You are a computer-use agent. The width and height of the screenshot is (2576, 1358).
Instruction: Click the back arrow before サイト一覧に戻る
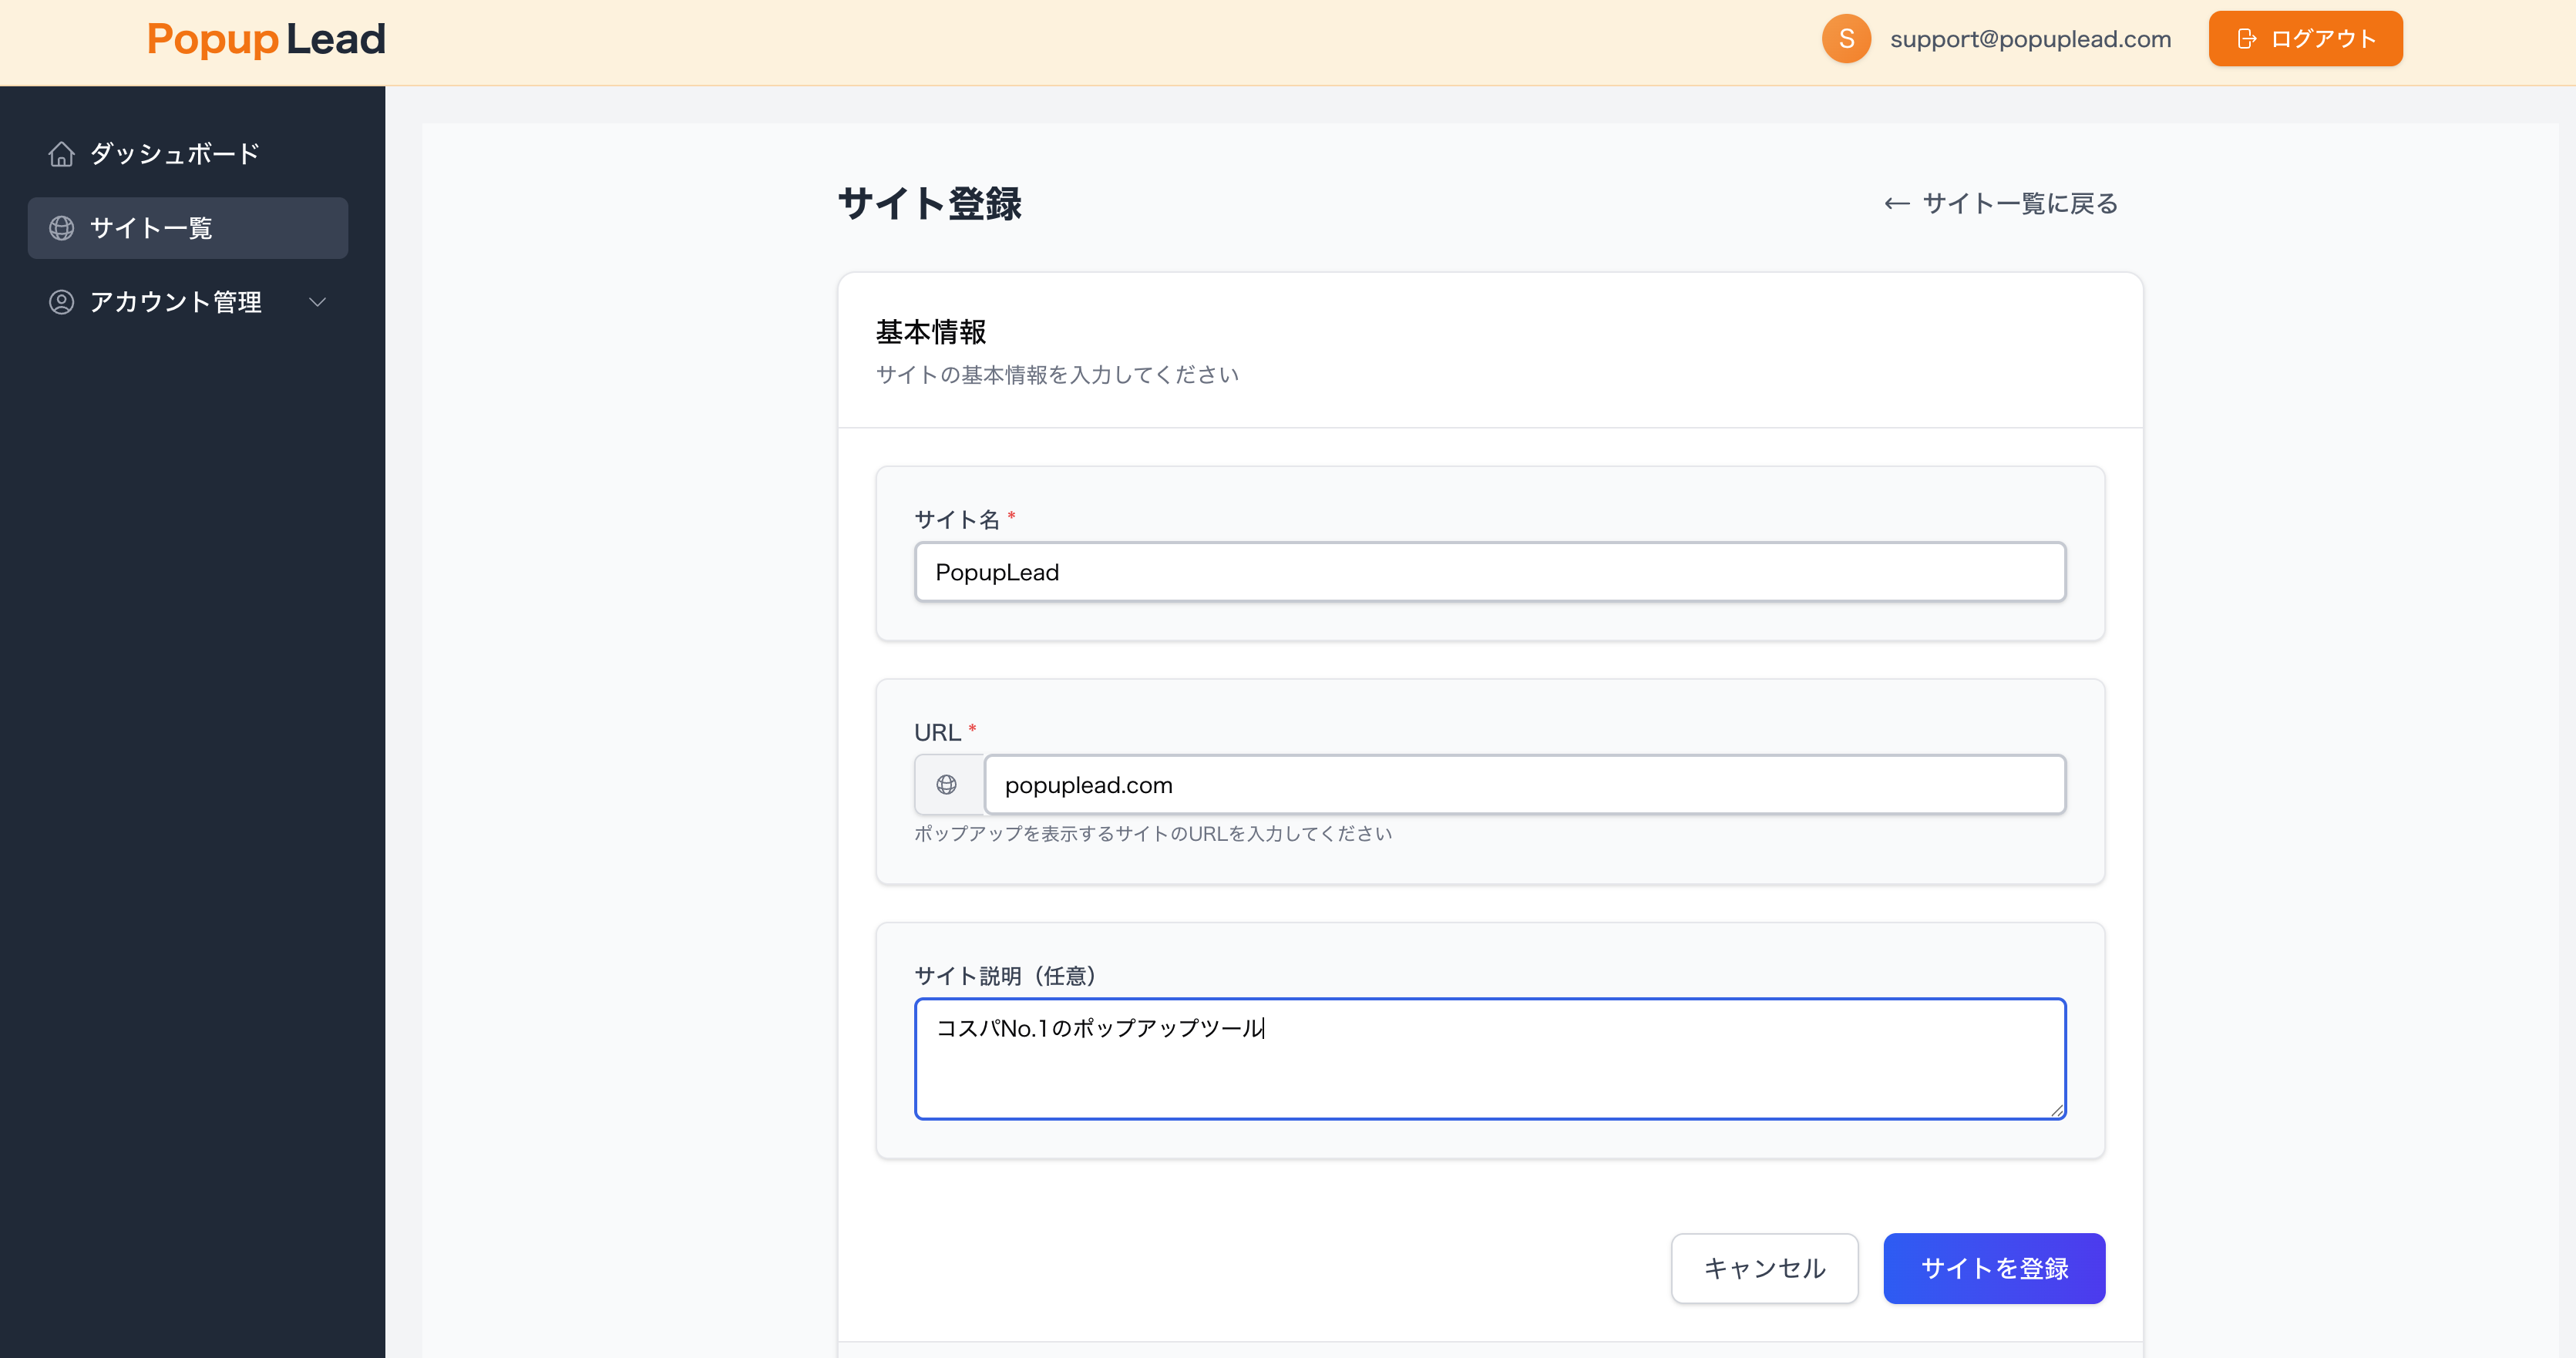[1897, 203]
